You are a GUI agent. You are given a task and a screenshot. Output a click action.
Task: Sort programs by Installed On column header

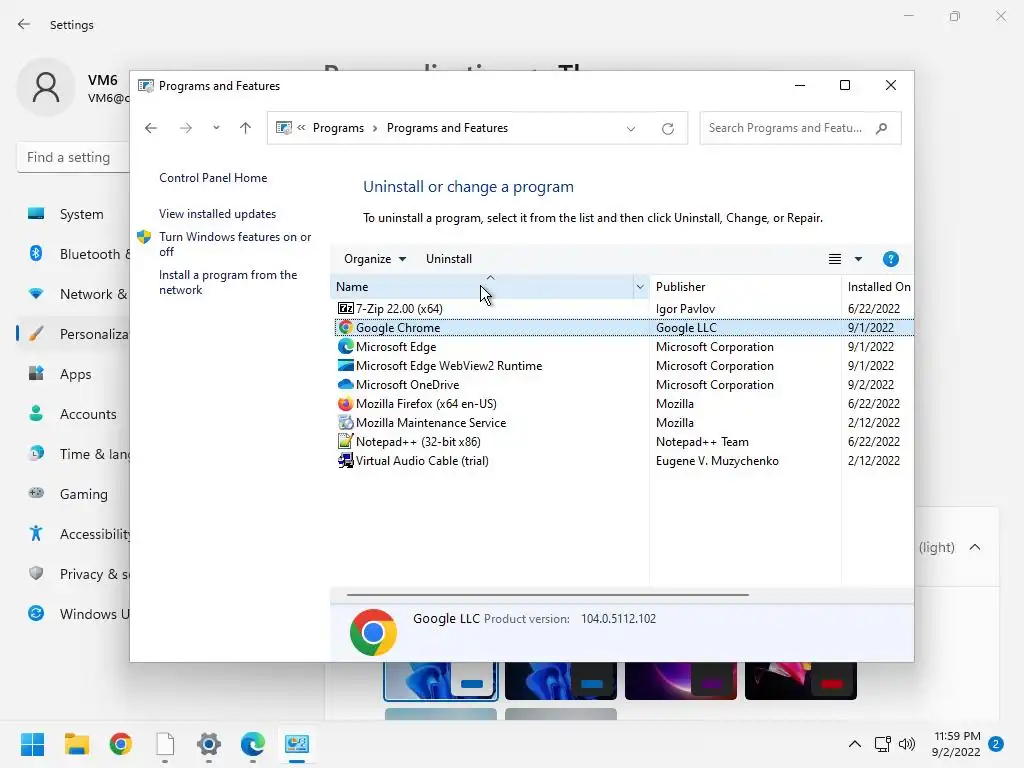[x=878, y=287]
